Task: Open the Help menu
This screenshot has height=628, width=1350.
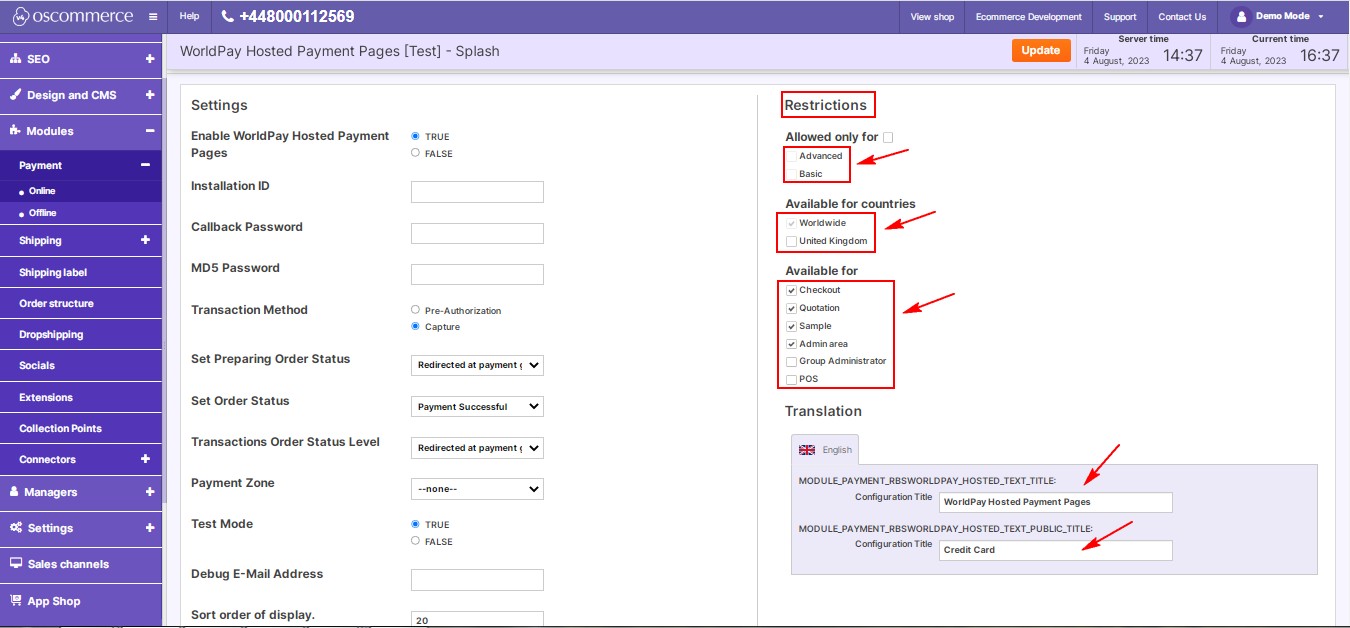Action: [189, 17]
